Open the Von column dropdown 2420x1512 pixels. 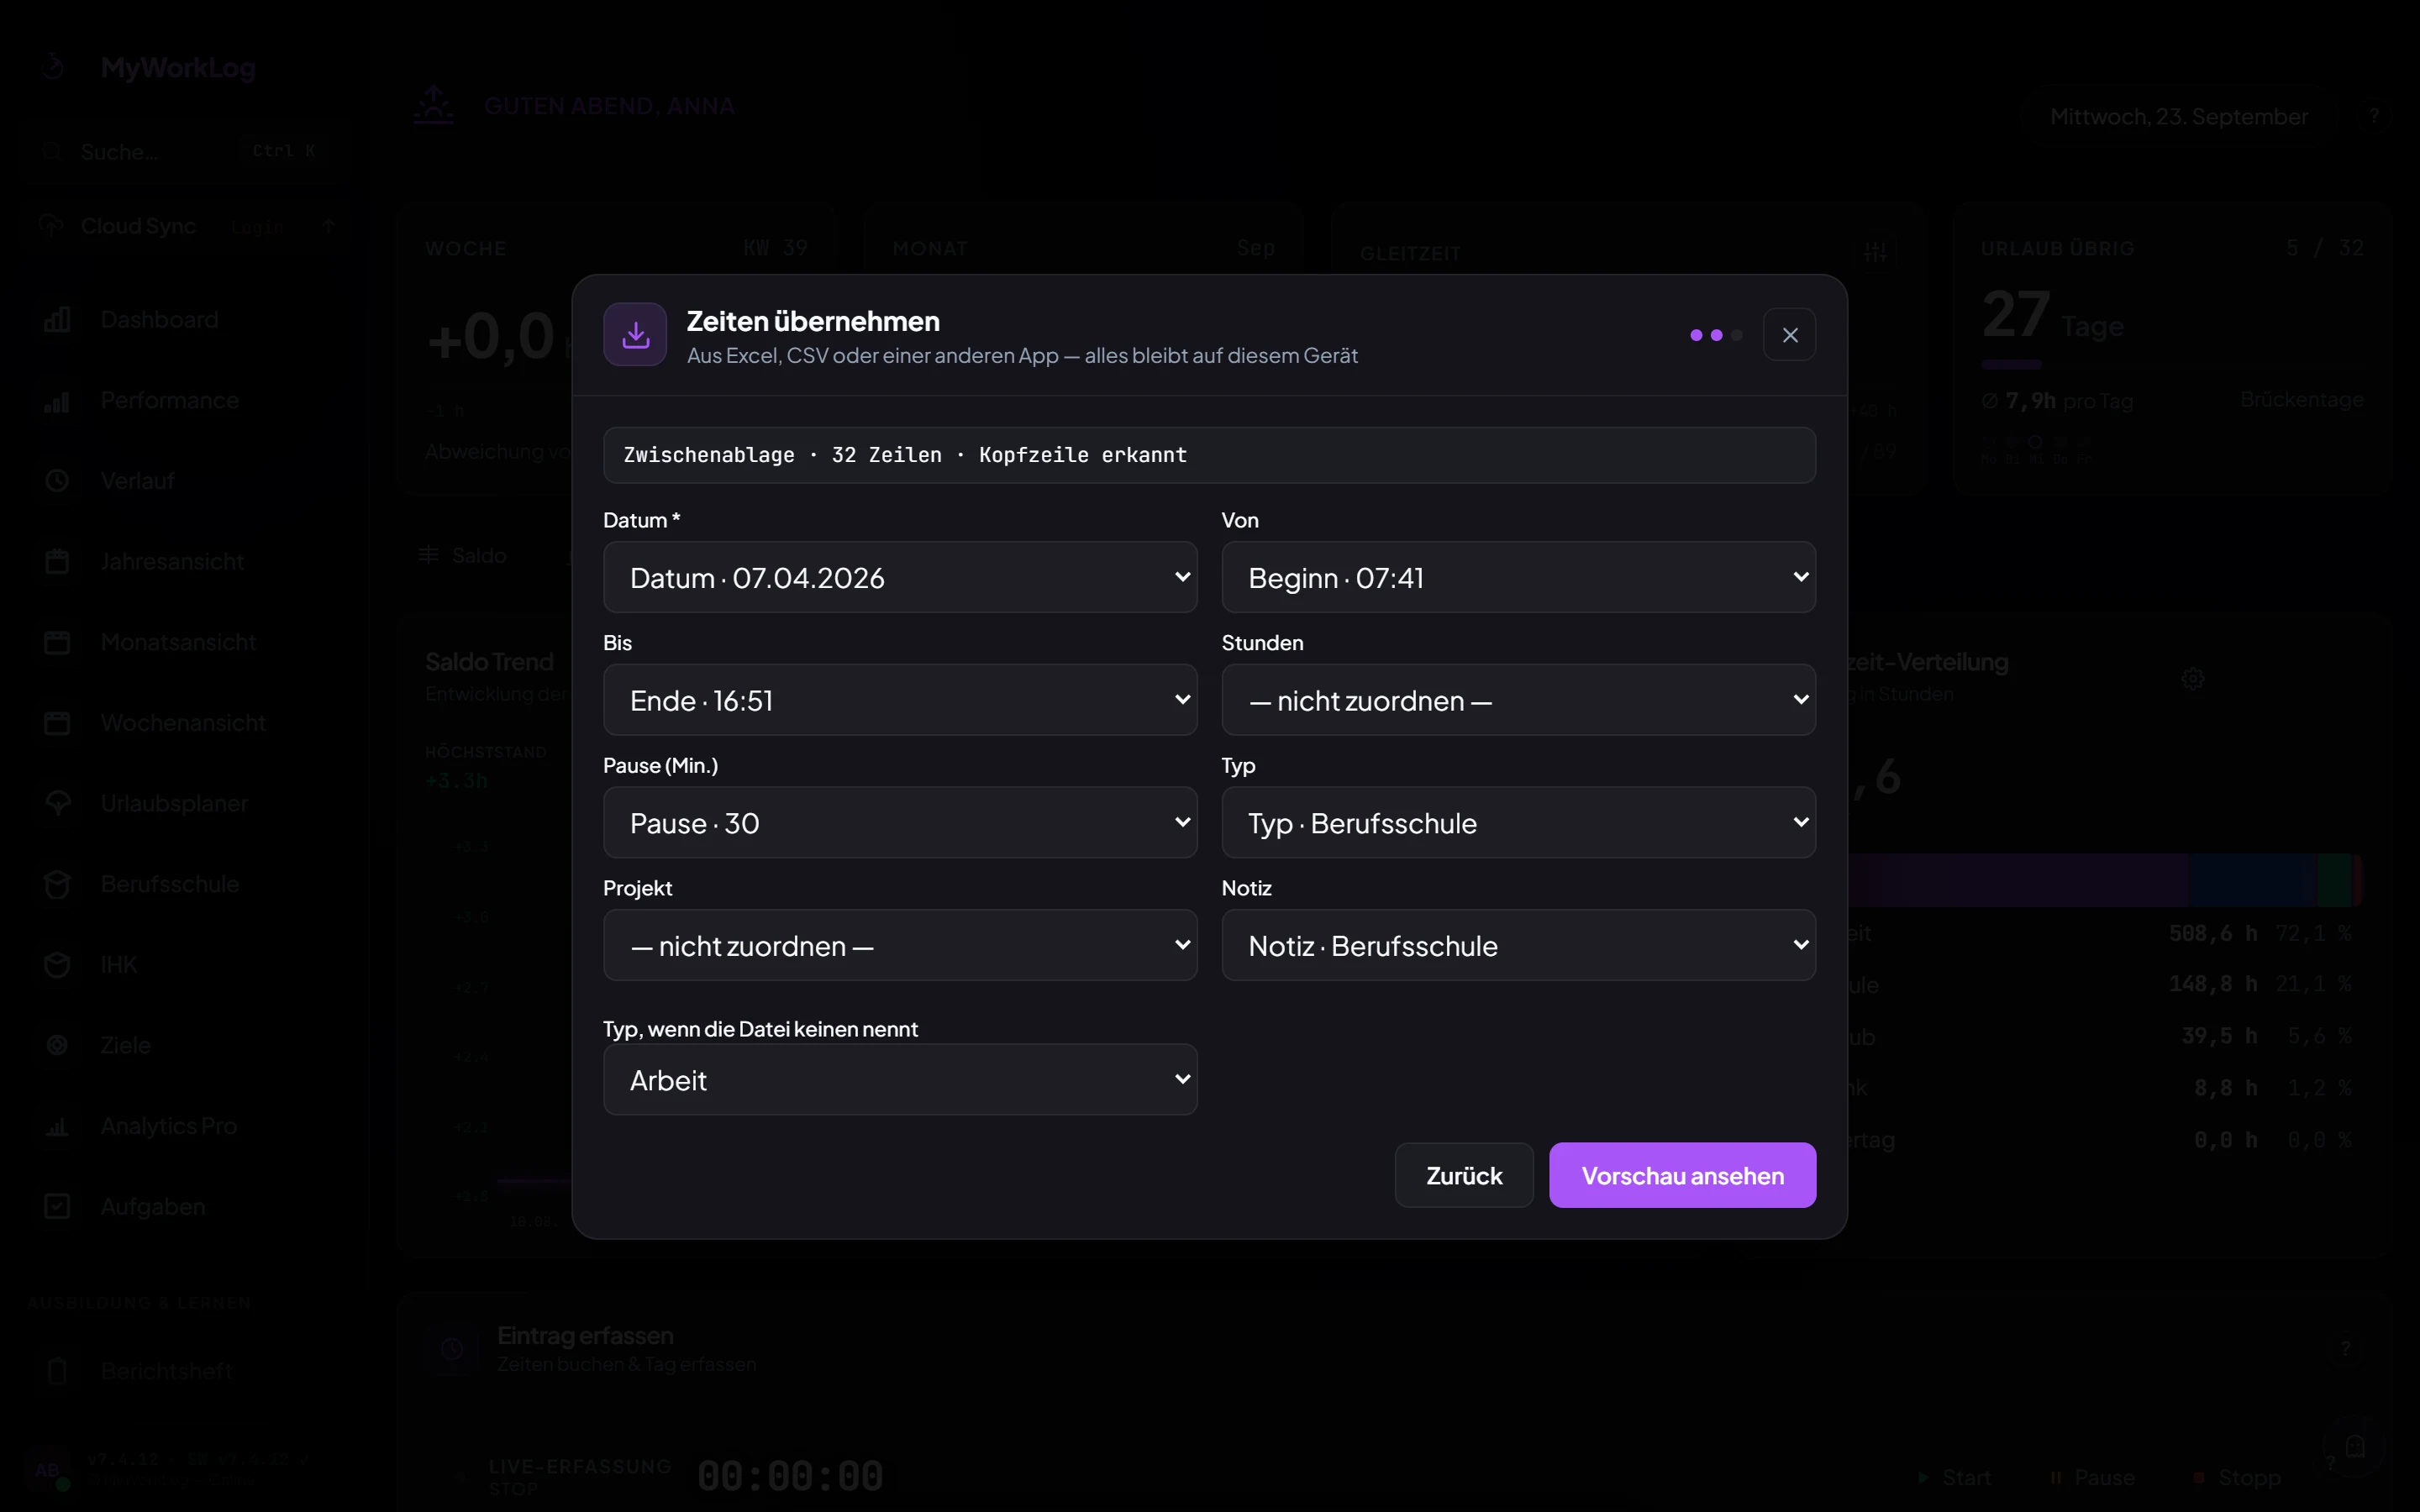coord(1518,577)
